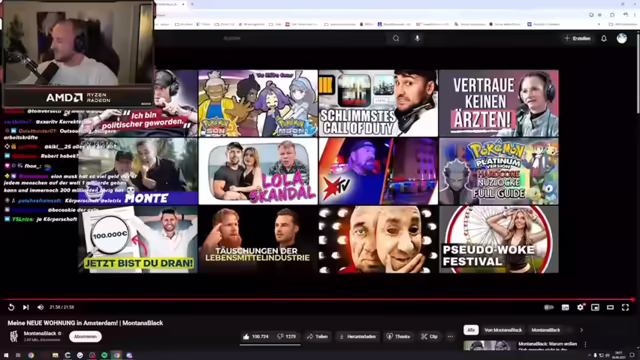This screenshot has height=360, width=640.
Task: Select the Alle filter chip
Action: point(471,330)
